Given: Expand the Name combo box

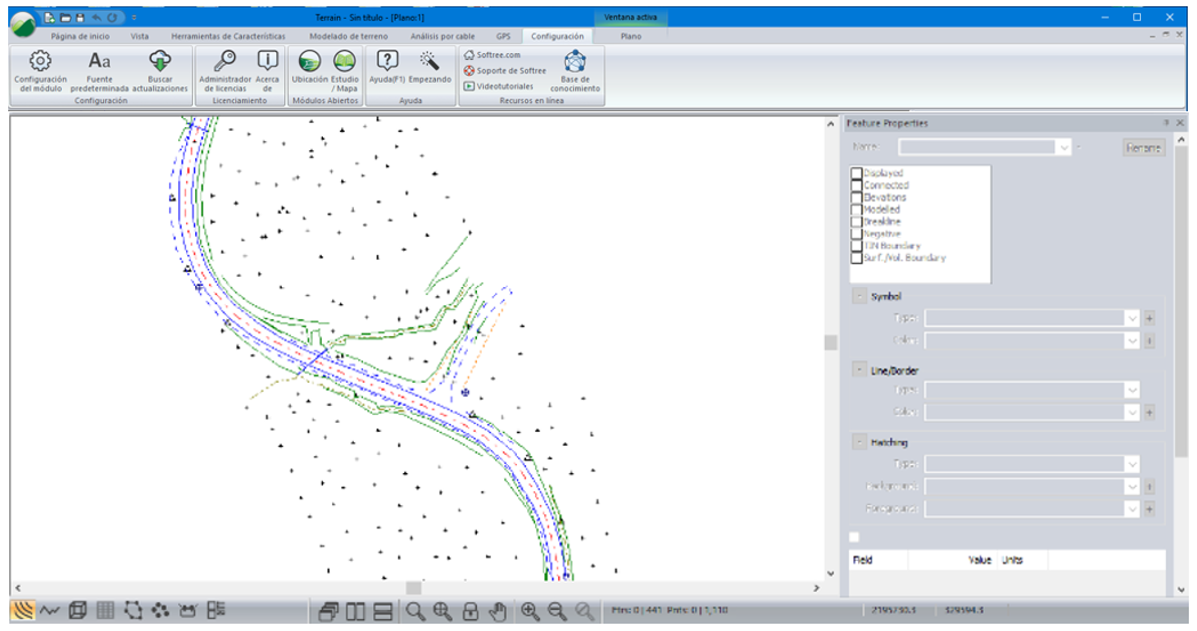Looking at the screenshot, I should [1064, 147].
